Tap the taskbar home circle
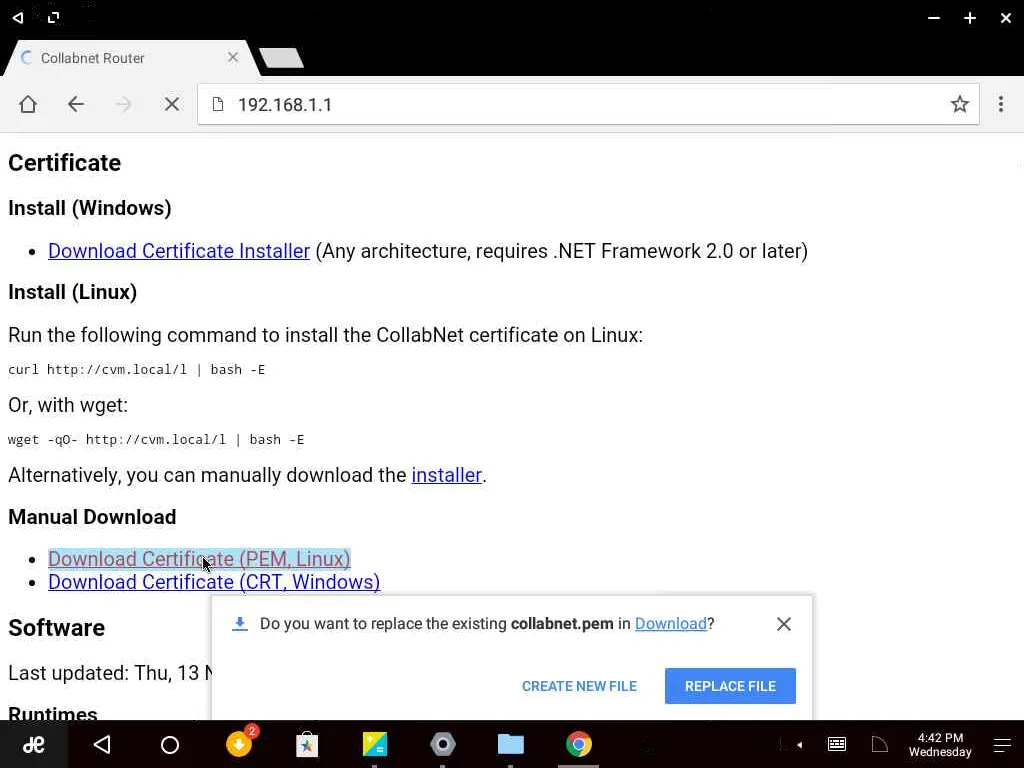Screen dimensions: 1024x768 [170, 744]
